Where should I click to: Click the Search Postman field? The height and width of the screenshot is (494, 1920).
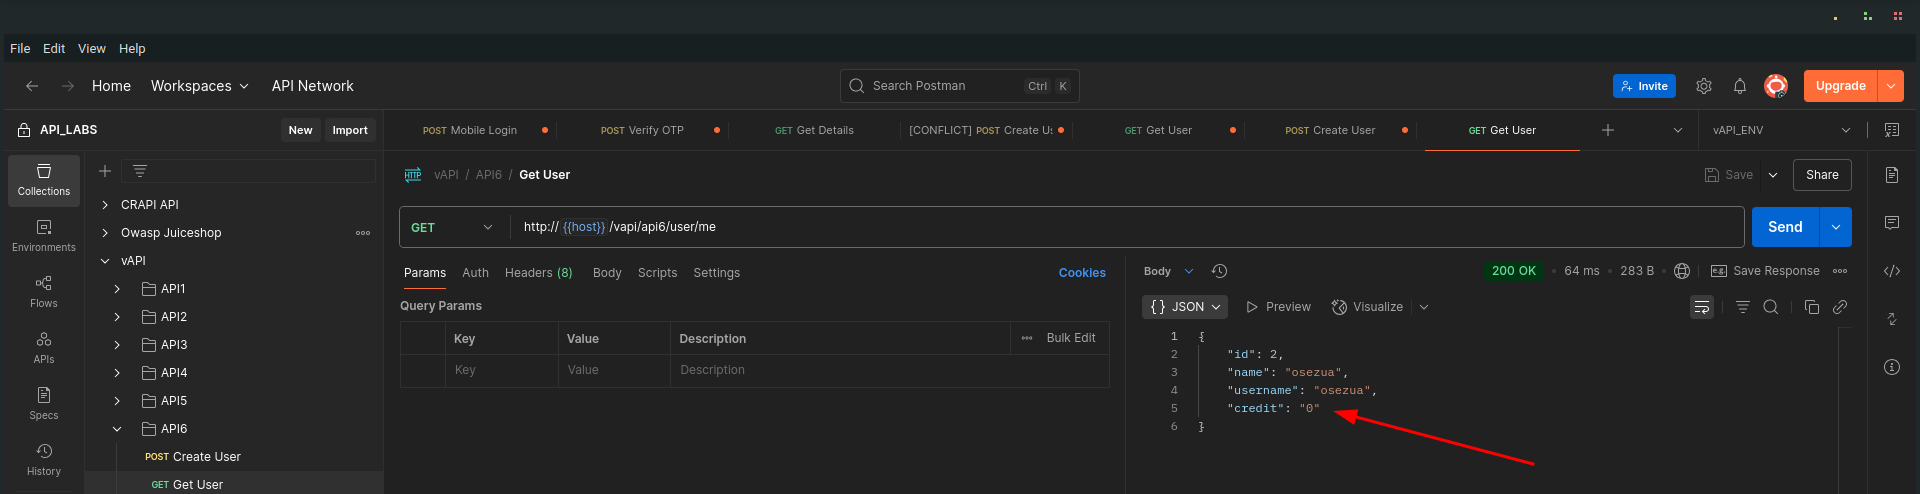point(959,86)
